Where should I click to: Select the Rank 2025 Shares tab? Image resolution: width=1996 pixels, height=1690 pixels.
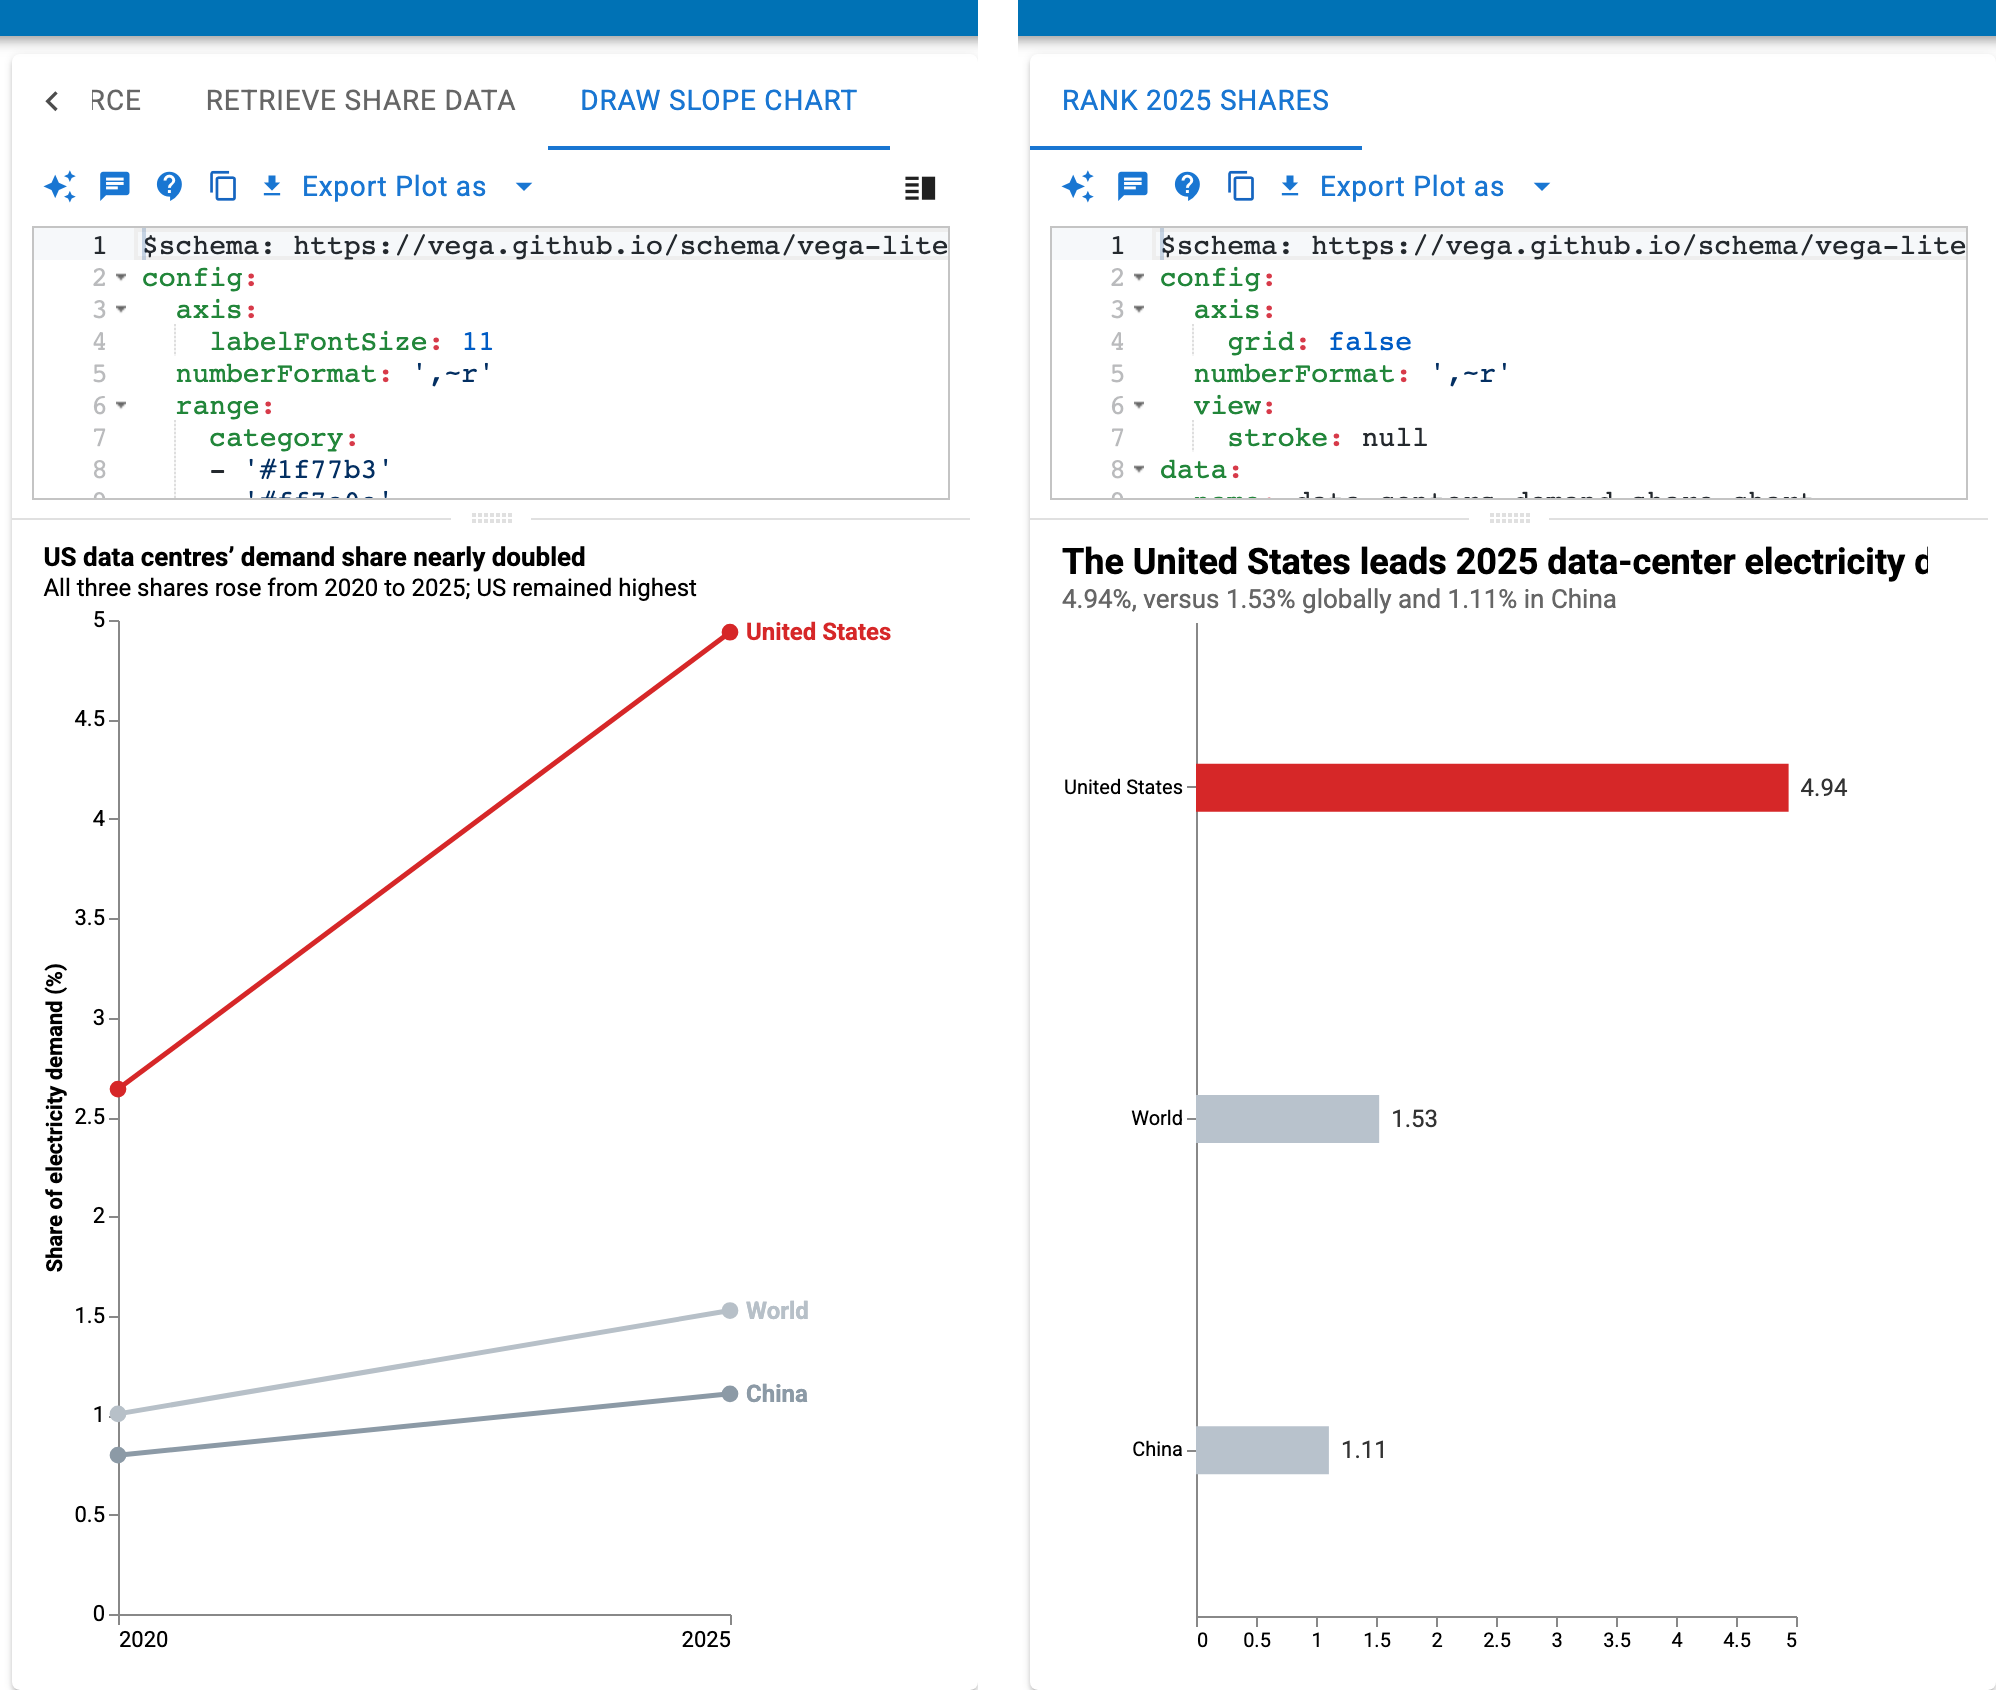(1195, 100)
